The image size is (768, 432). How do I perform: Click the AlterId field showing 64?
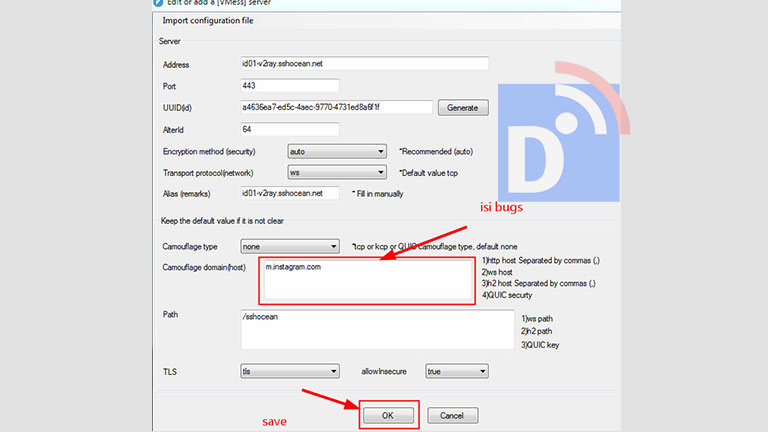[289, 129]
